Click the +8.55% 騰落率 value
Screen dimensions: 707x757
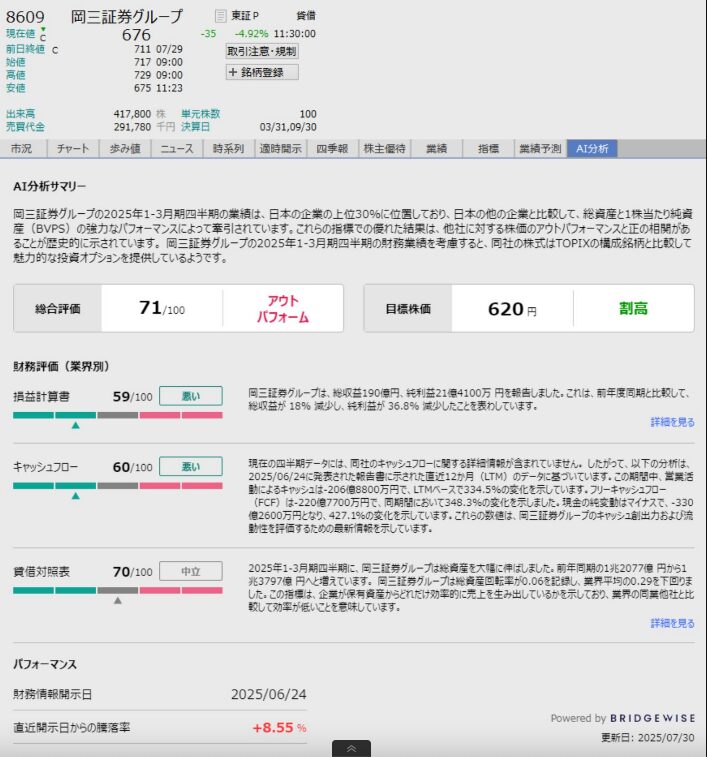[280, 728]
